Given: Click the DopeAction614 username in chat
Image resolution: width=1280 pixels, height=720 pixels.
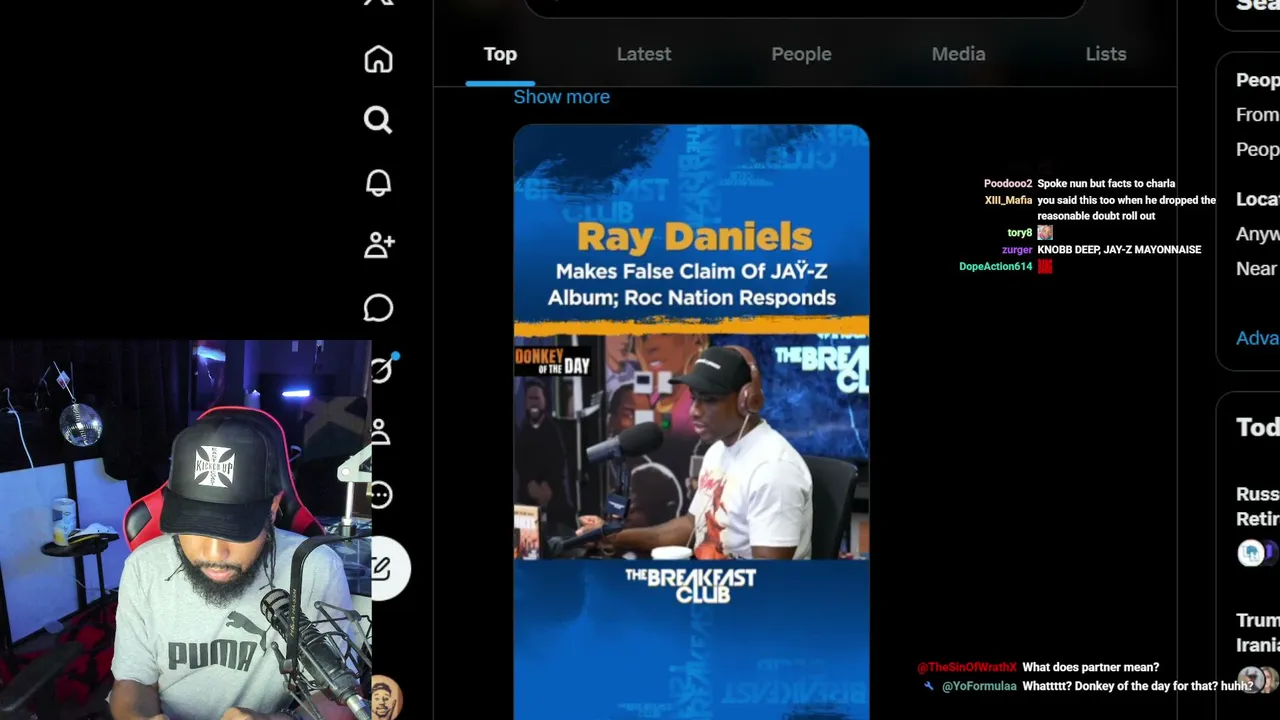Looking at the screenshot, I should 996,267.
